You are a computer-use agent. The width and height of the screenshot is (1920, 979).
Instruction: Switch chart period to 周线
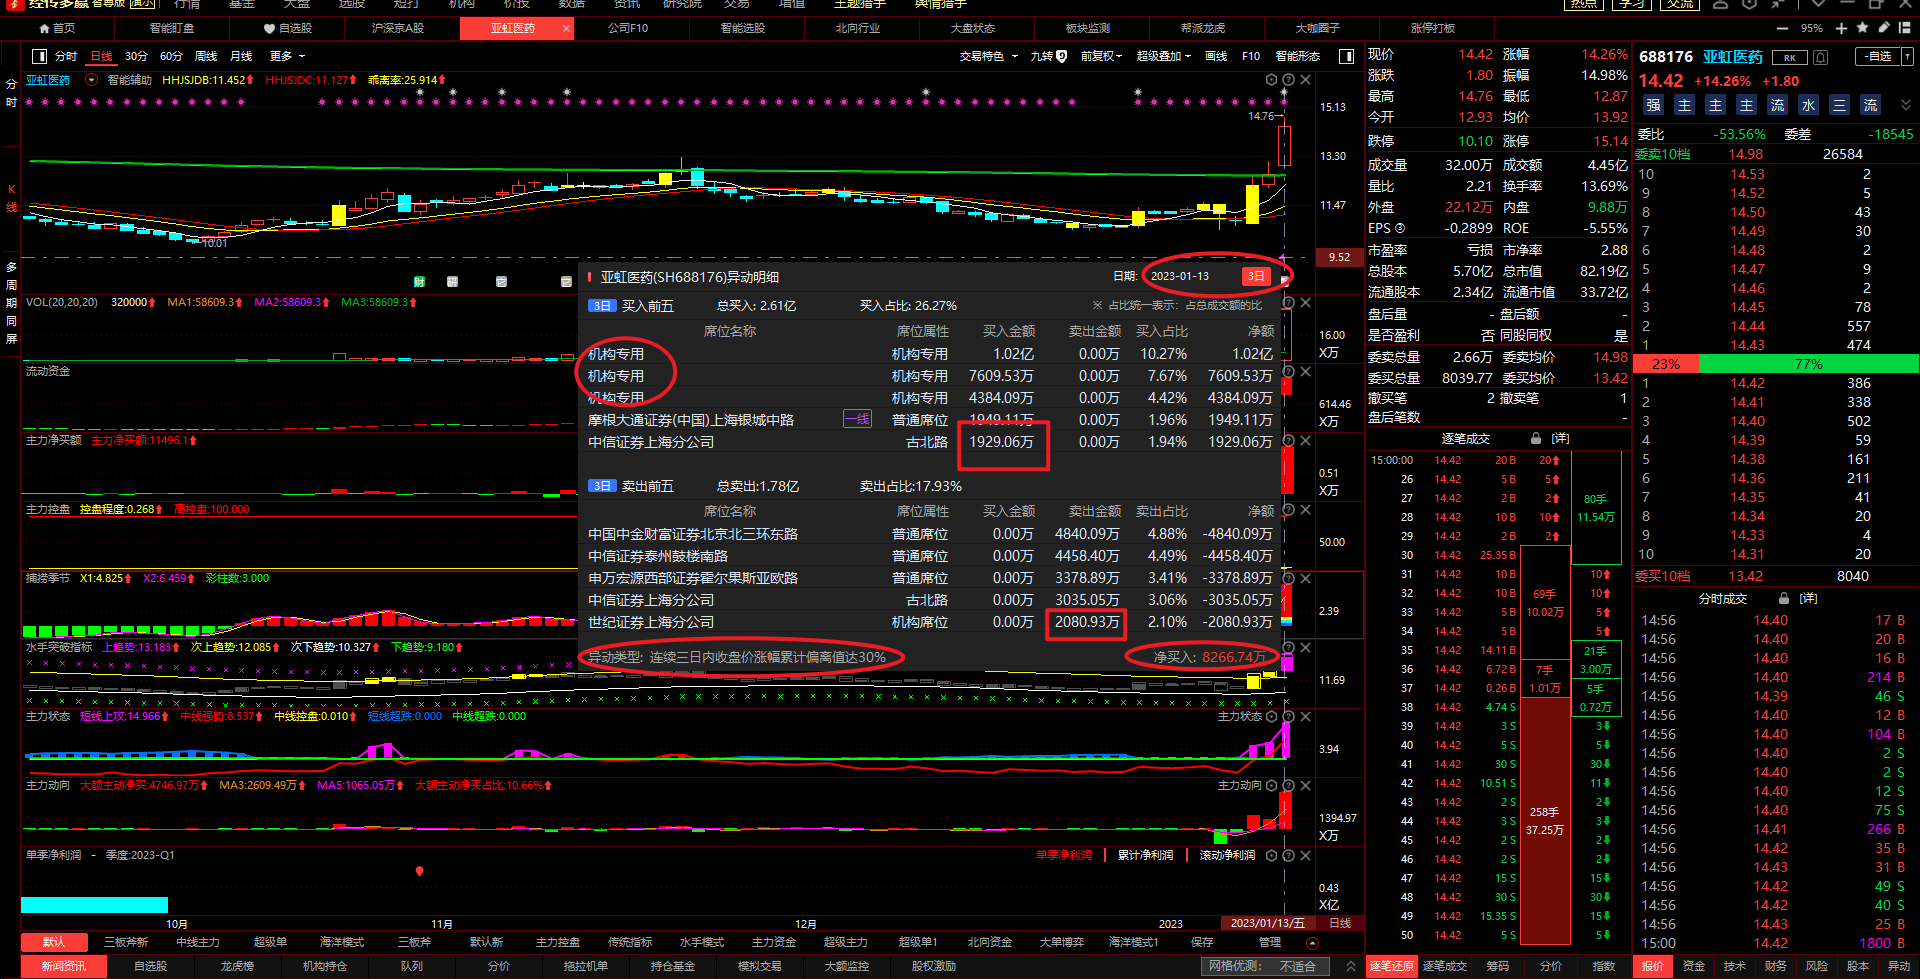coord(206,56)
